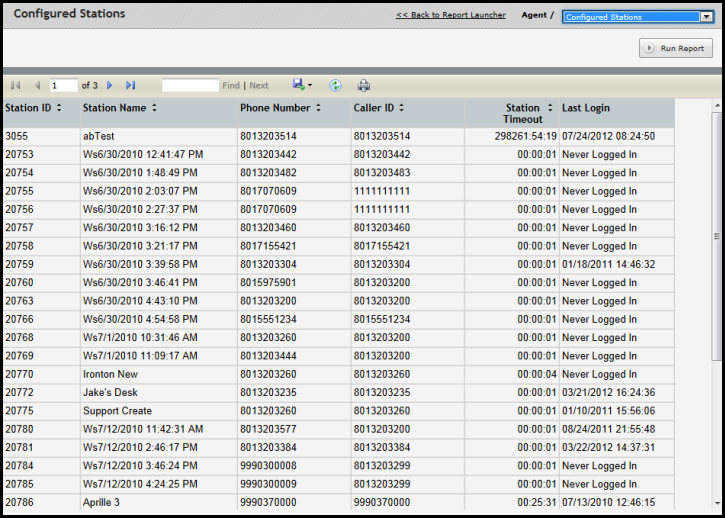Sort by Phone Number column arrows

(x=318, y=108)
